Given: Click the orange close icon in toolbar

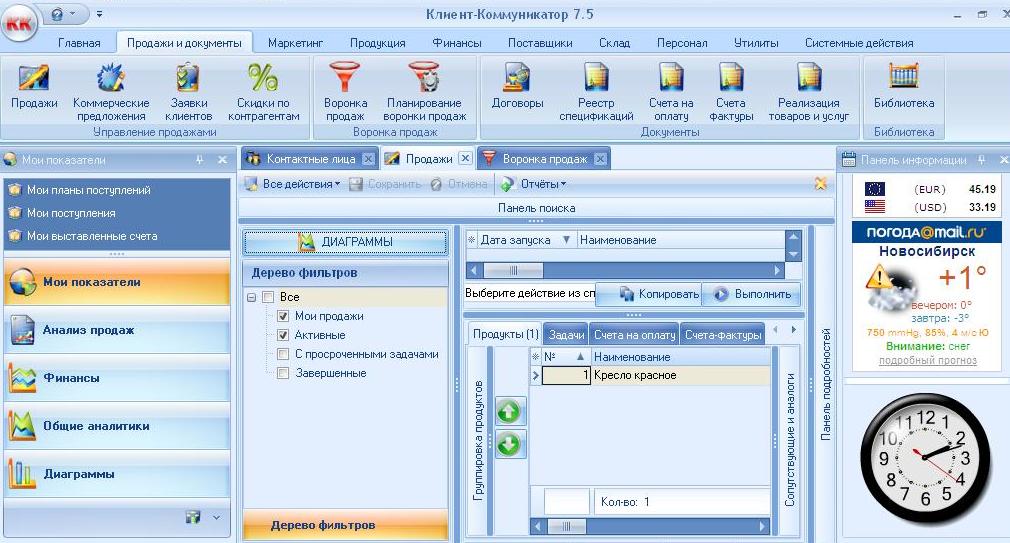Looking at the screenshot, I should pos(821,184).
